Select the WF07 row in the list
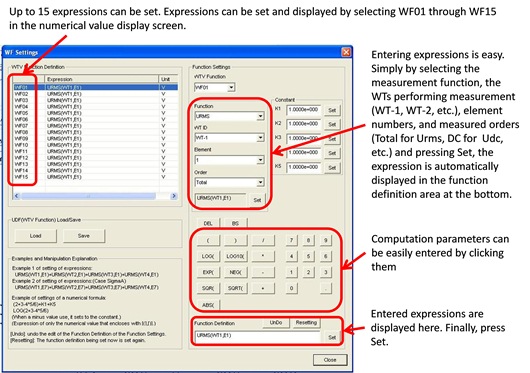Viewport: 530px width, 373px height. pos(95,126)
